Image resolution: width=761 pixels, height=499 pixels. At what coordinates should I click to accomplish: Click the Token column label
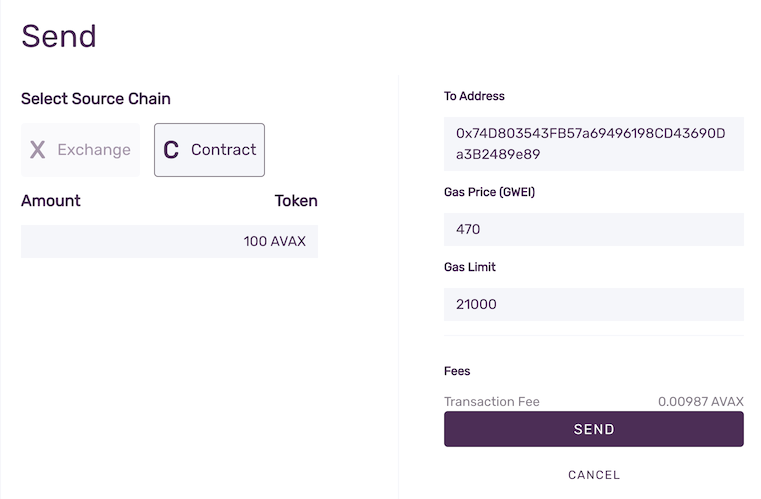pos(296,200)
